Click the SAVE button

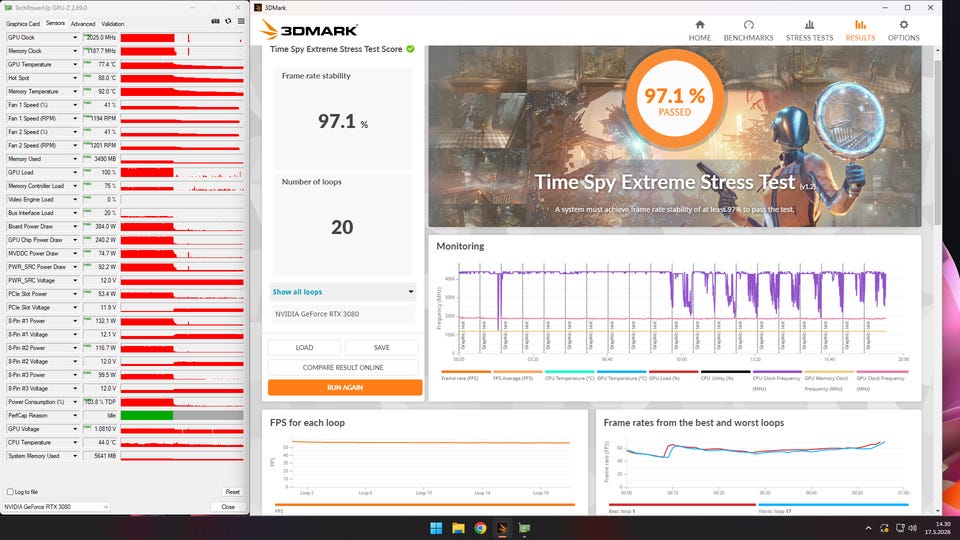(x=381, y=347)
